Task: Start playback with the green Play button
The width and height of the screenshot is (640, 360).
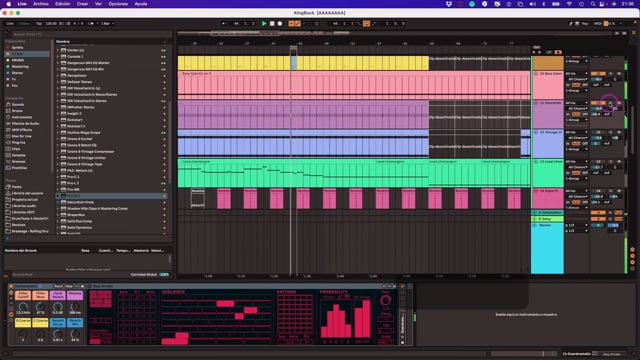Action: coord(264,24)
